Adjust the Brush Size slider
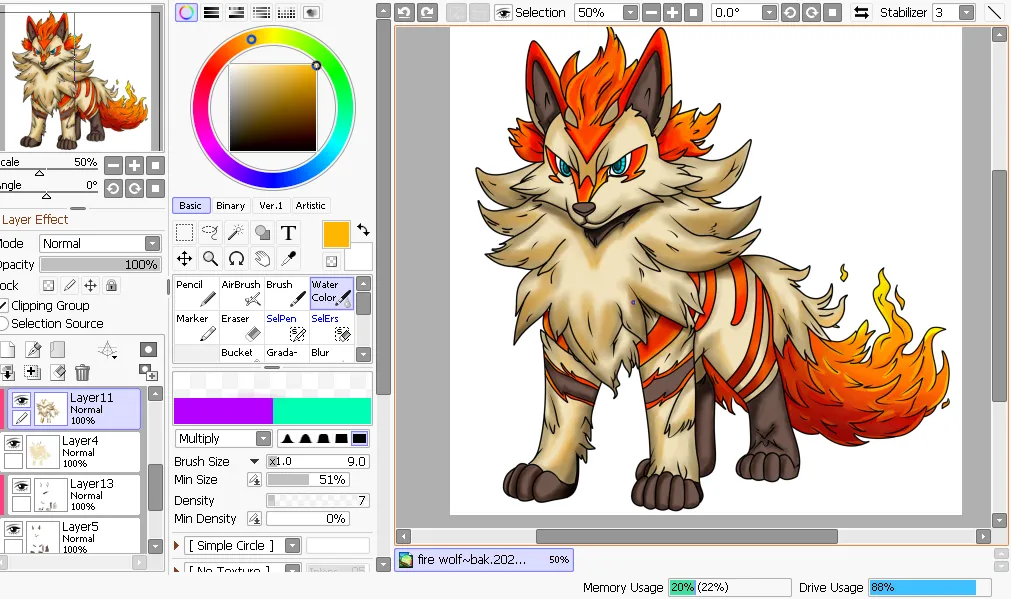This screenshot has height=599, width=1011. coord(317,462)
